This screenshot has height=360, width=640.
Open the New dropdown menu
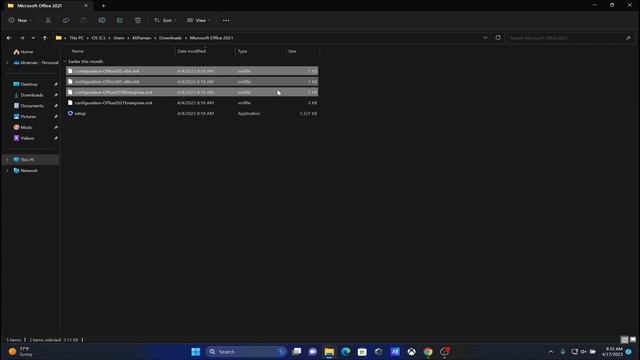click(20, 20)
